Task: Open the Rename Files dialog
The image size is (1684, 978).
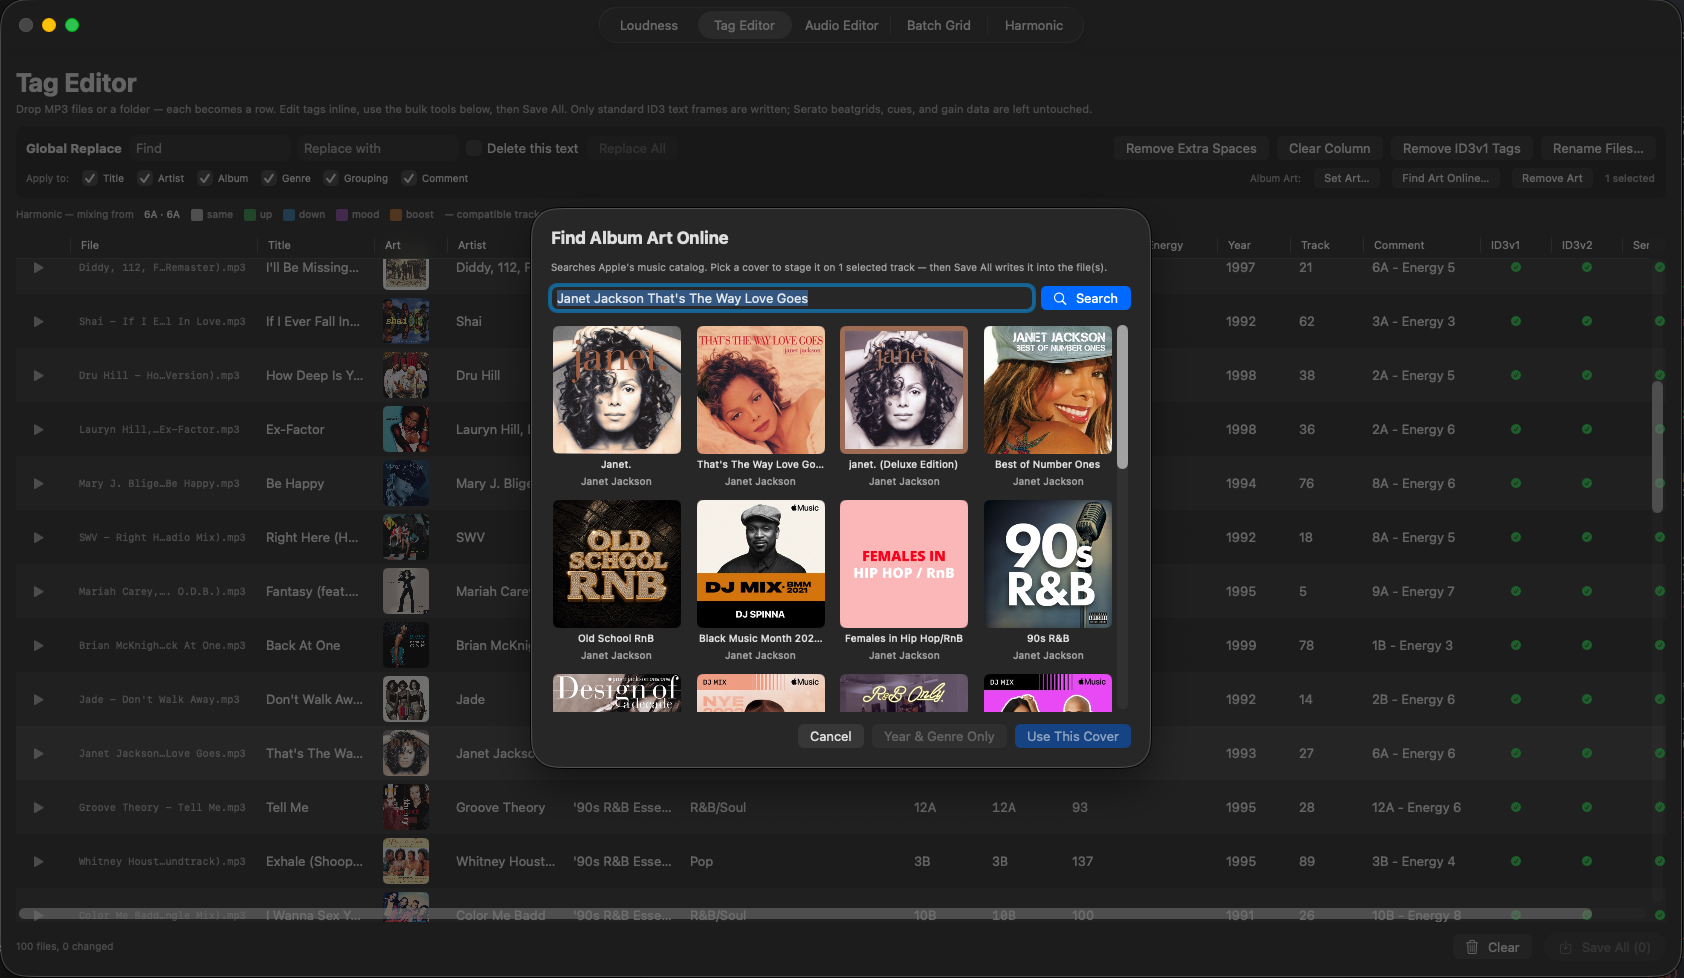Action: click(x=1598, y=148)
